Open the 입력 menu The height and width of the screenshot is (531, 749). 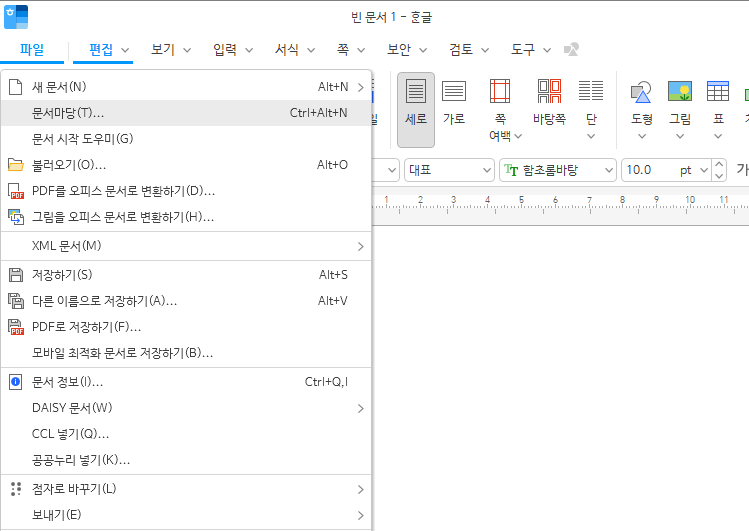pos(225,50)
